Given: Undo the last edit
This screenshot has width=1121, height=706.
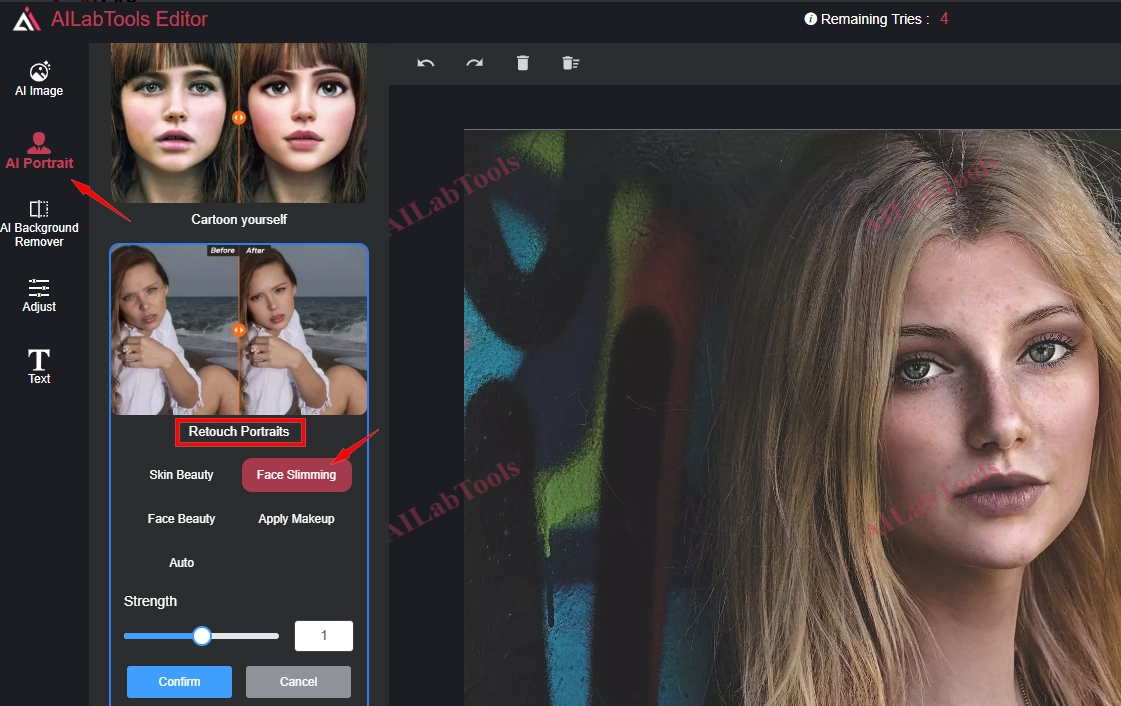Looking at the screenshot, I should [x=426, y=63].
